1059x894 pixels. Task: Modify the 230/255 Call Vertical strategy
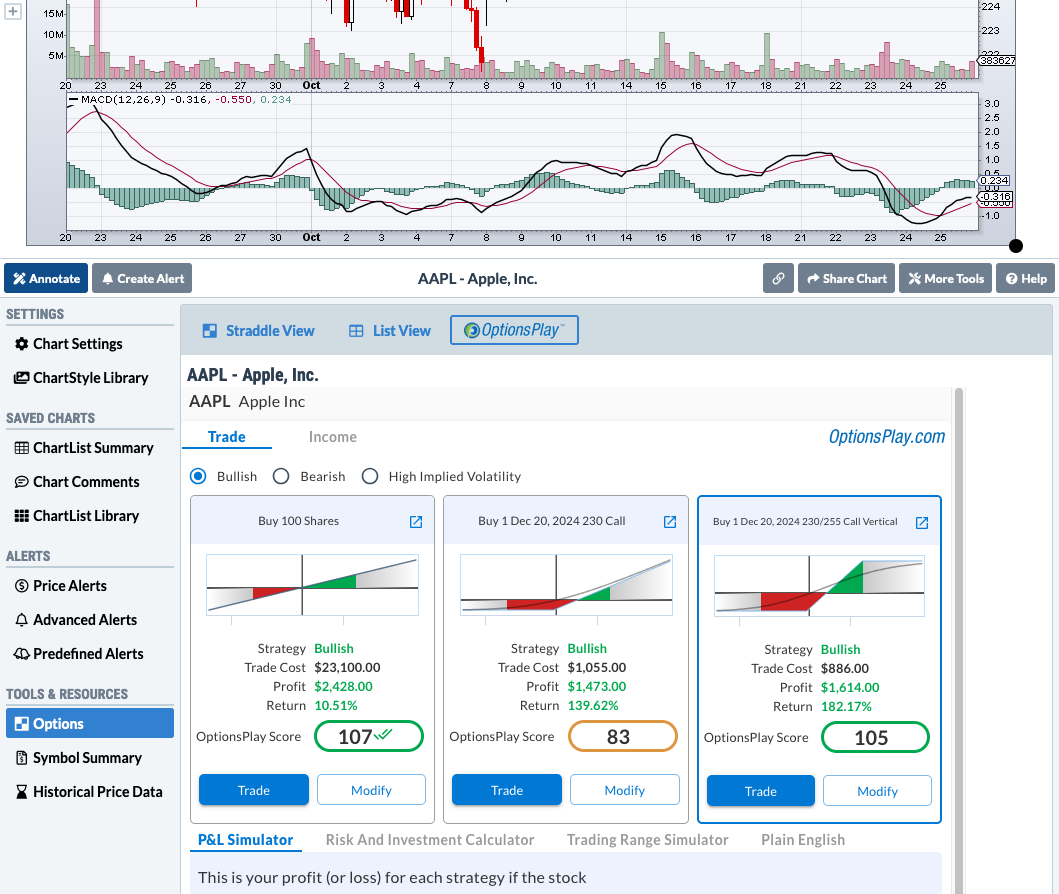coord(877,791)
